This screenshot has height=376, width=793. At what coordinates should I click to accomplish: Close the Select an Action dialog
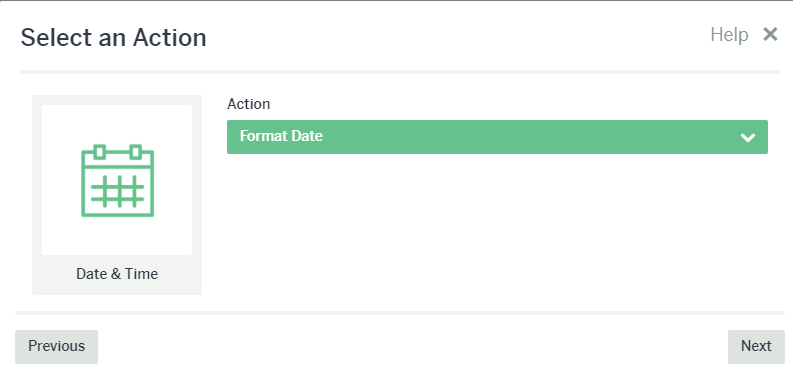(770, 34)
